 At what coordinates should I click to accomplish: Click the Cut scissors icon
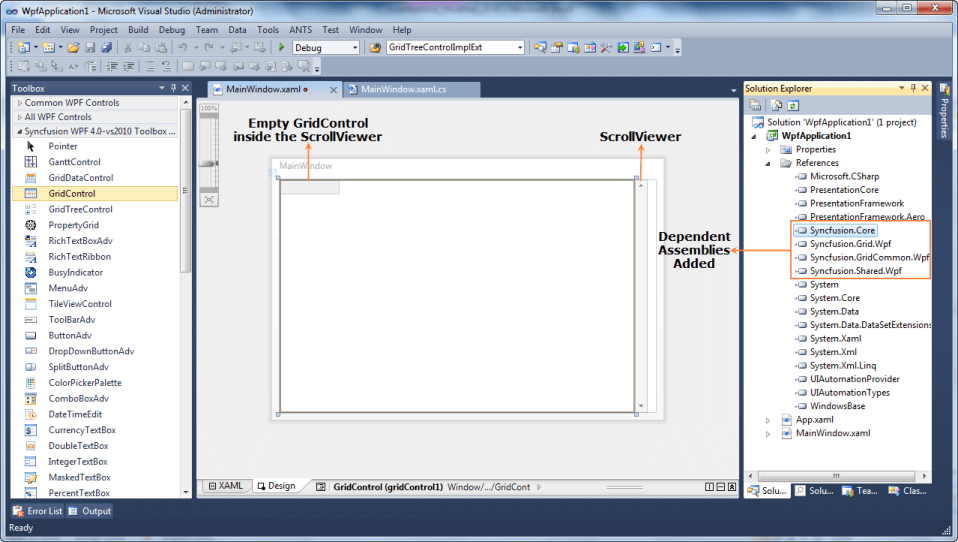pos(128,47)
